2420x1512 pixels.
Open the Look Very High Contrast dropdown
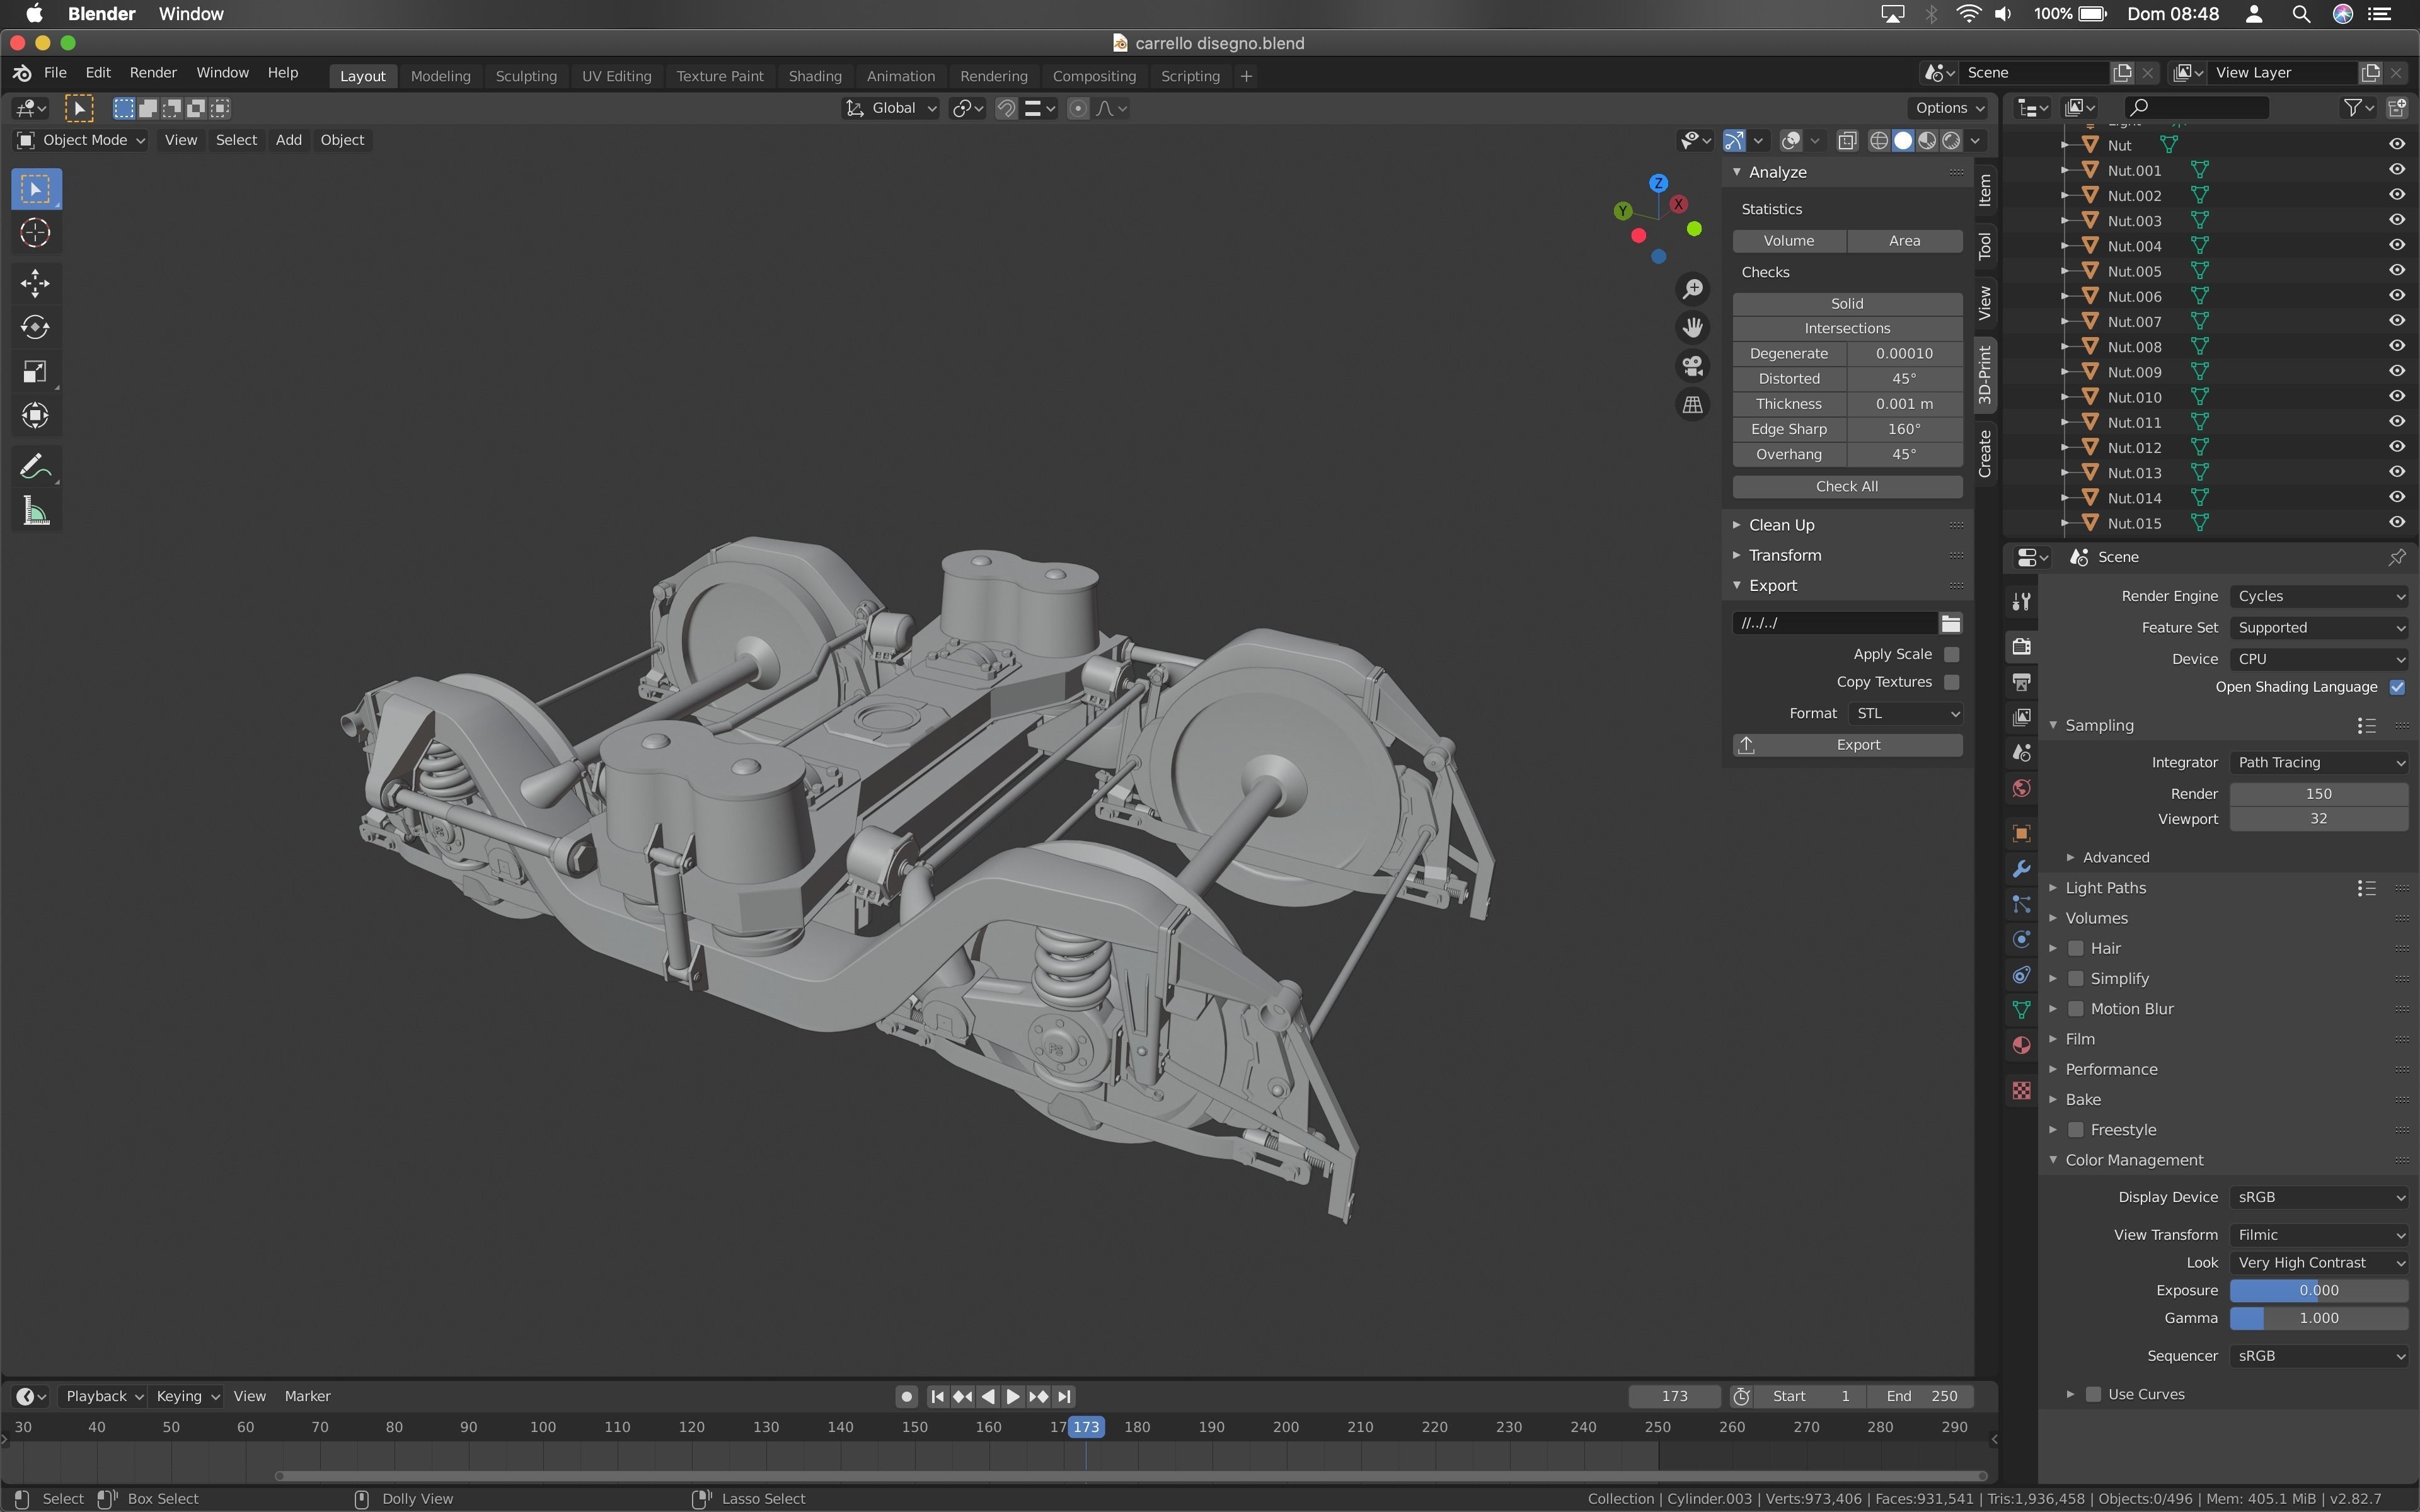coord(2319,1263)
